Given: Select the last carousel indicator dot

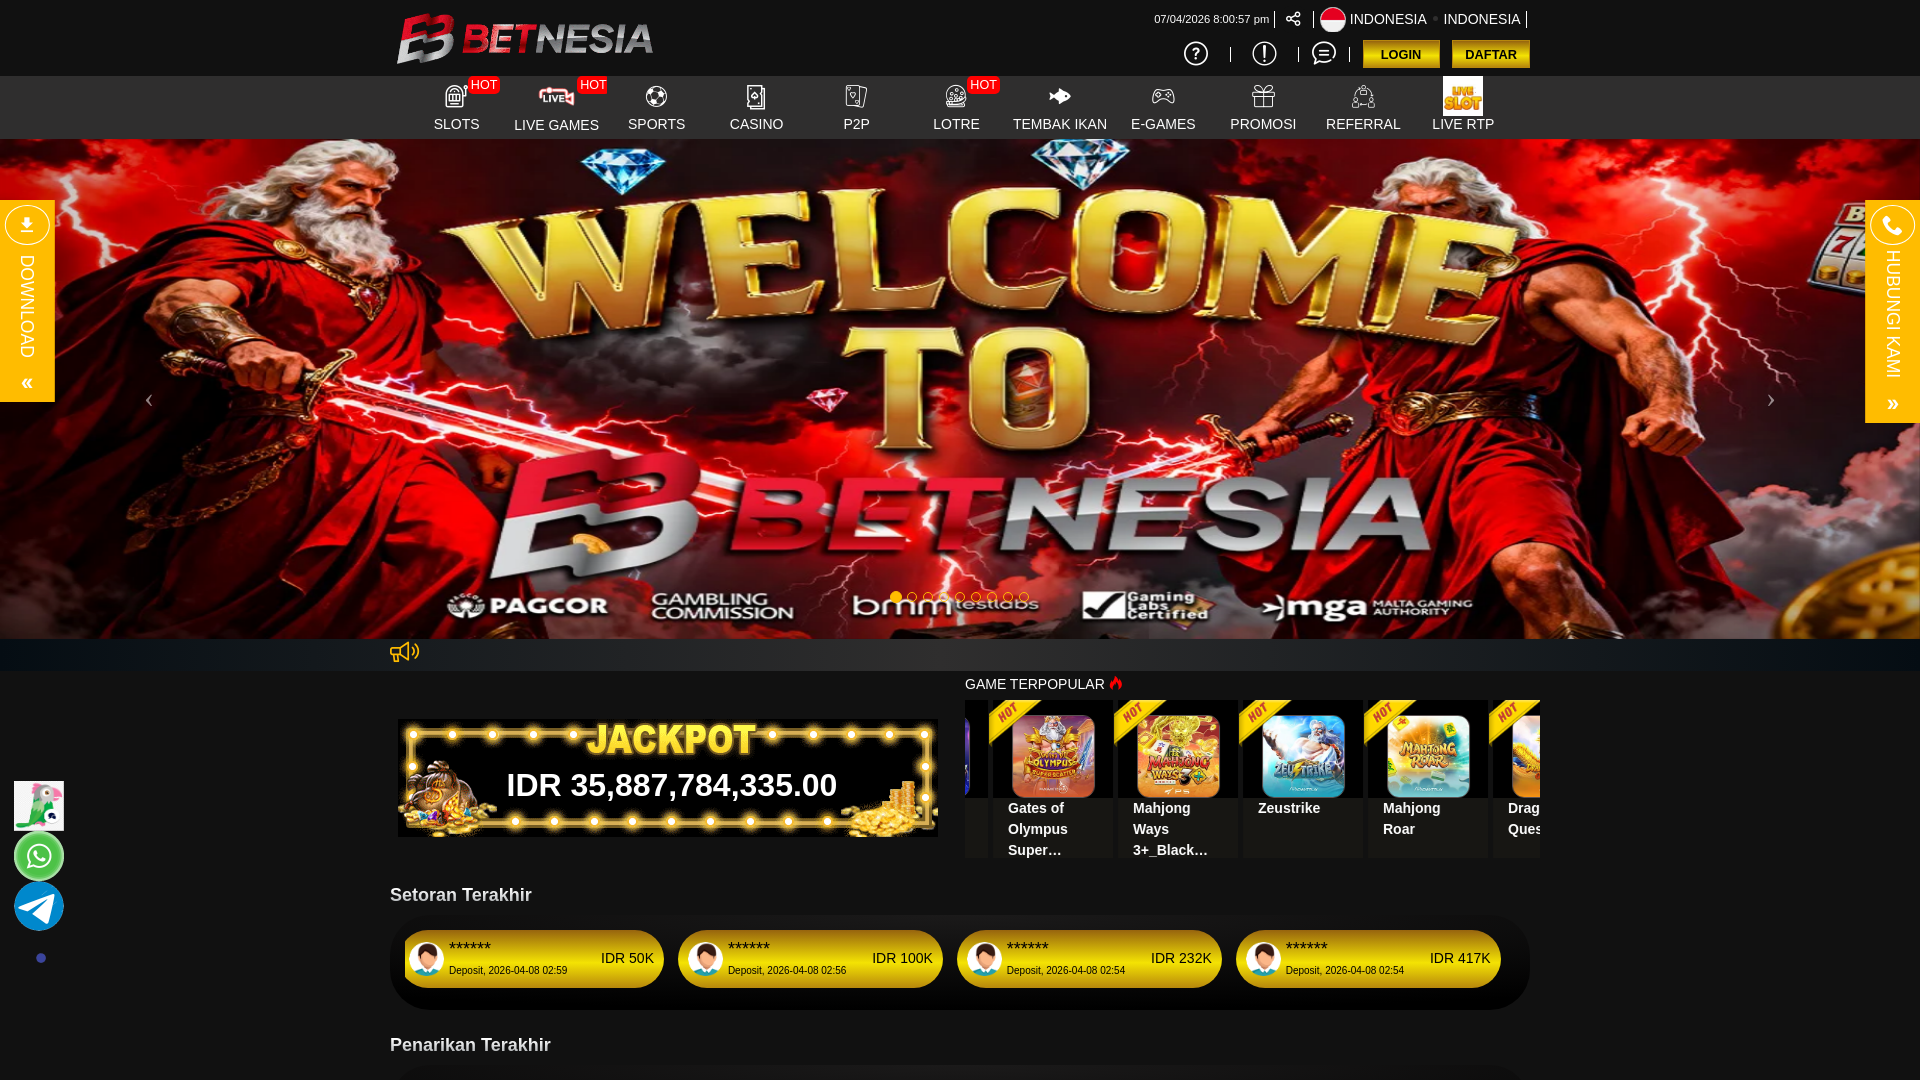Looking at the screenshot, I should (1024, 597).
